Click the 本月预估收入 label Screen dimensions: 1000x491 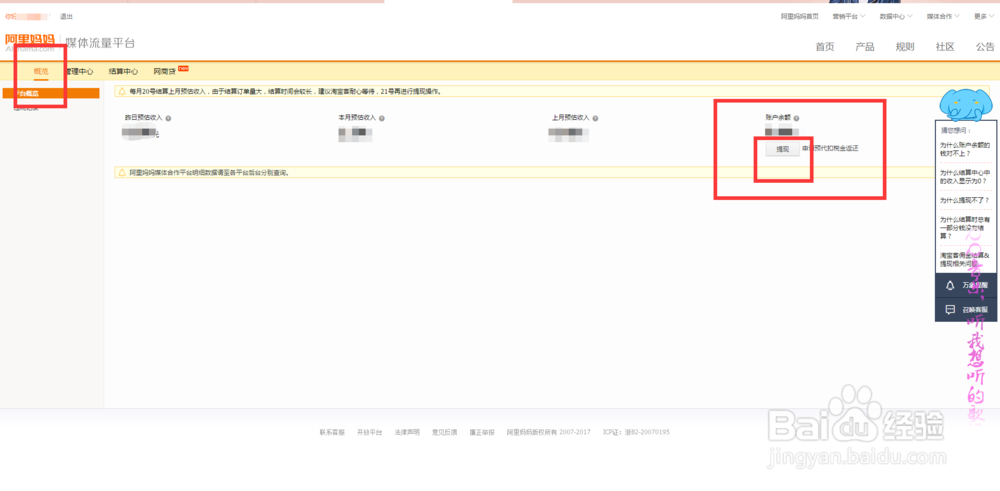click(357, 118)
